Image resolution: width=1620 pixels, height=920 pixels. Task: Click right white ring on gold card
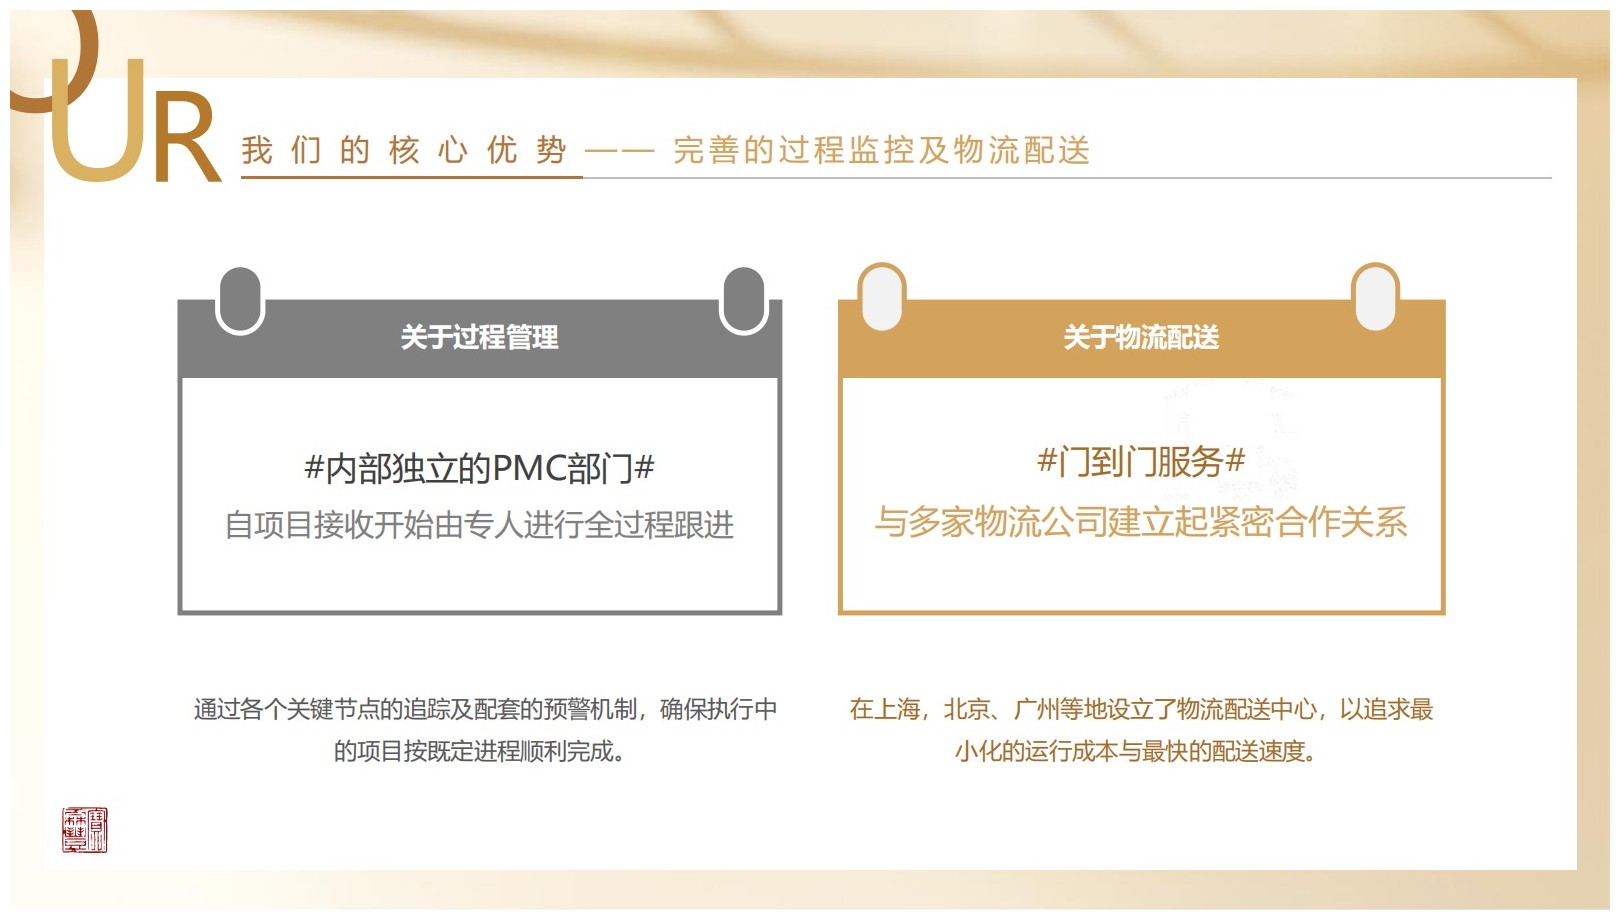[x=1375, y=298]
